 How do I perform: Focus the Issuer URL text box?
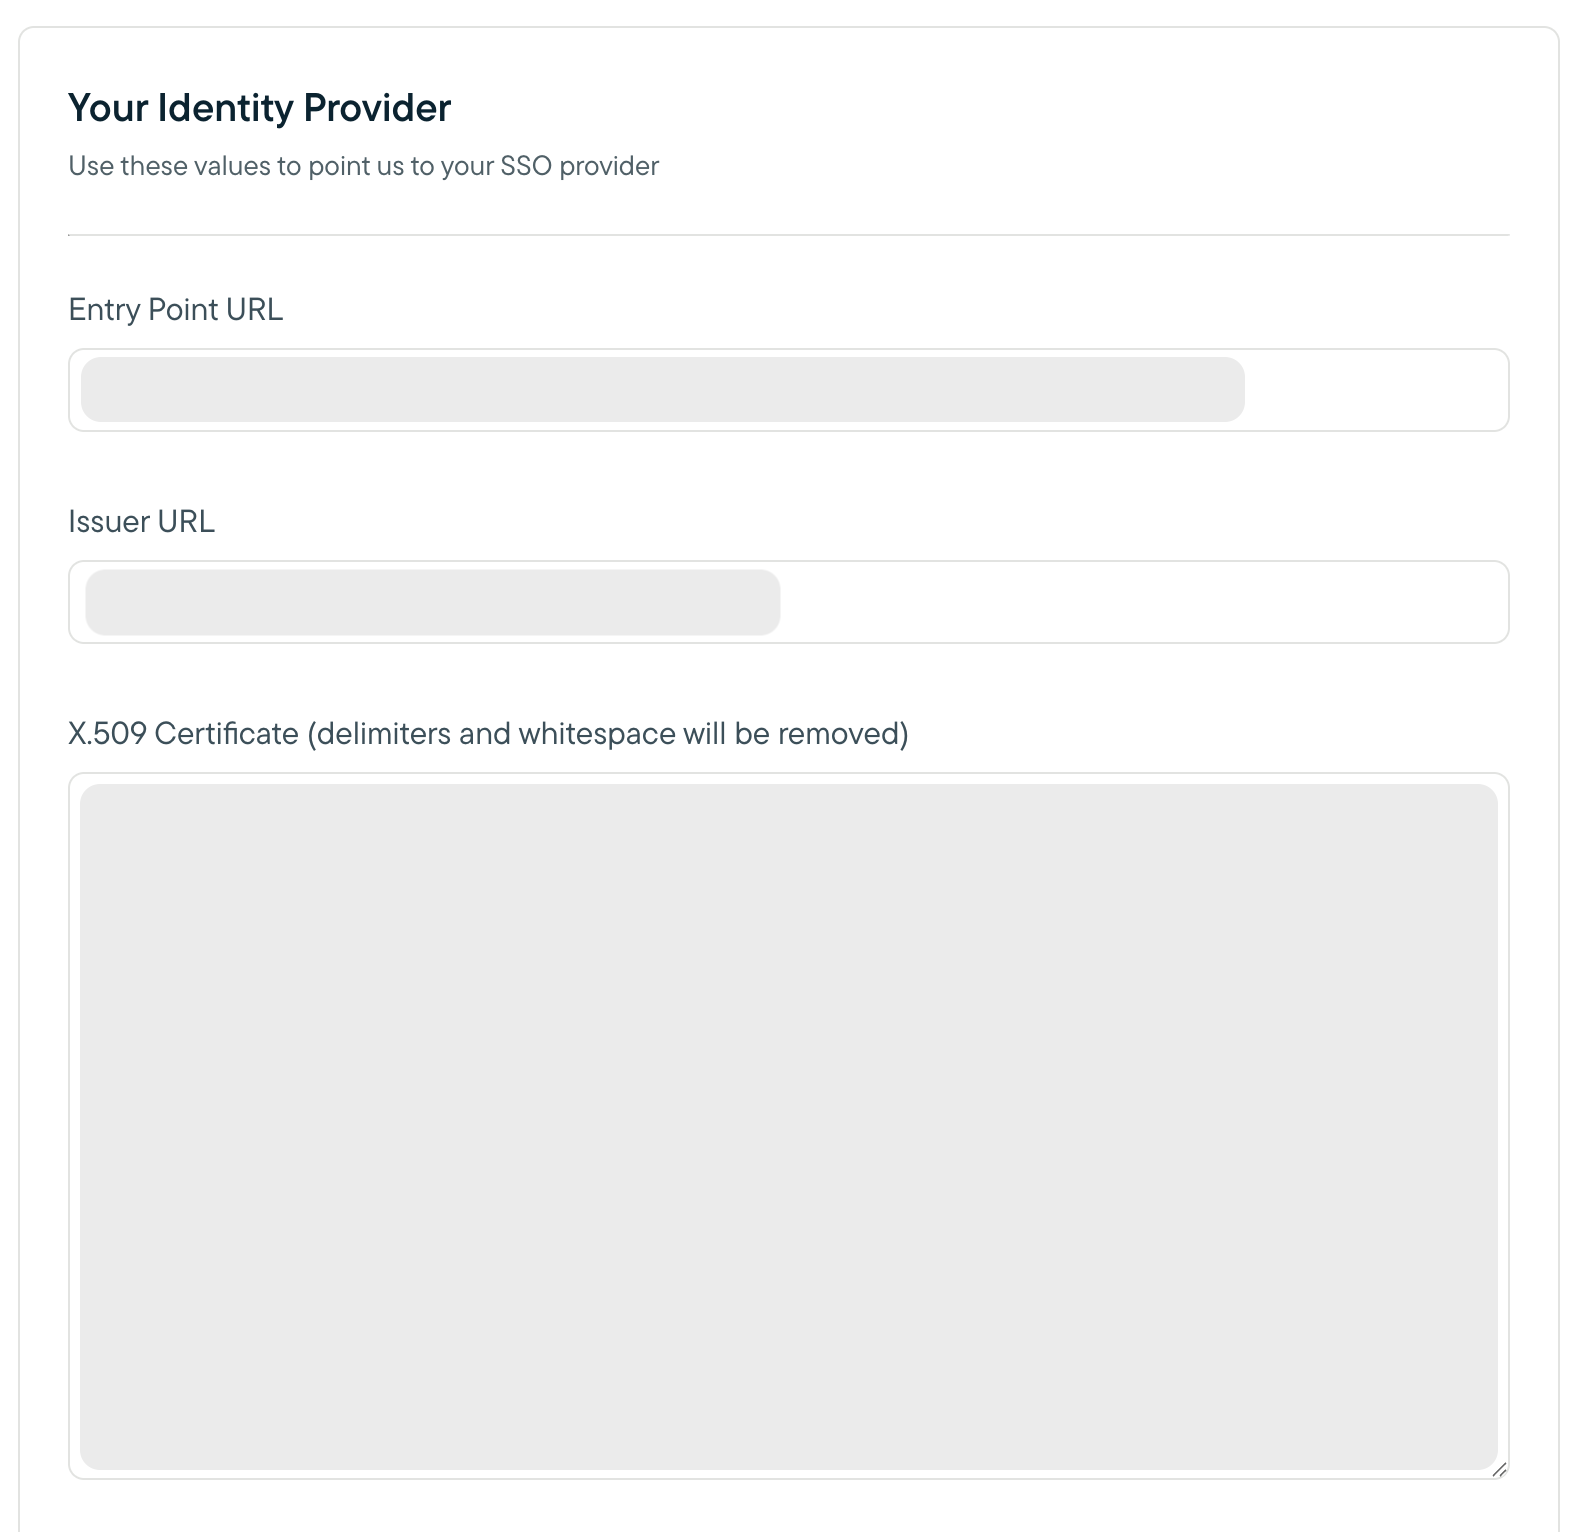click(x=788, y=602)
